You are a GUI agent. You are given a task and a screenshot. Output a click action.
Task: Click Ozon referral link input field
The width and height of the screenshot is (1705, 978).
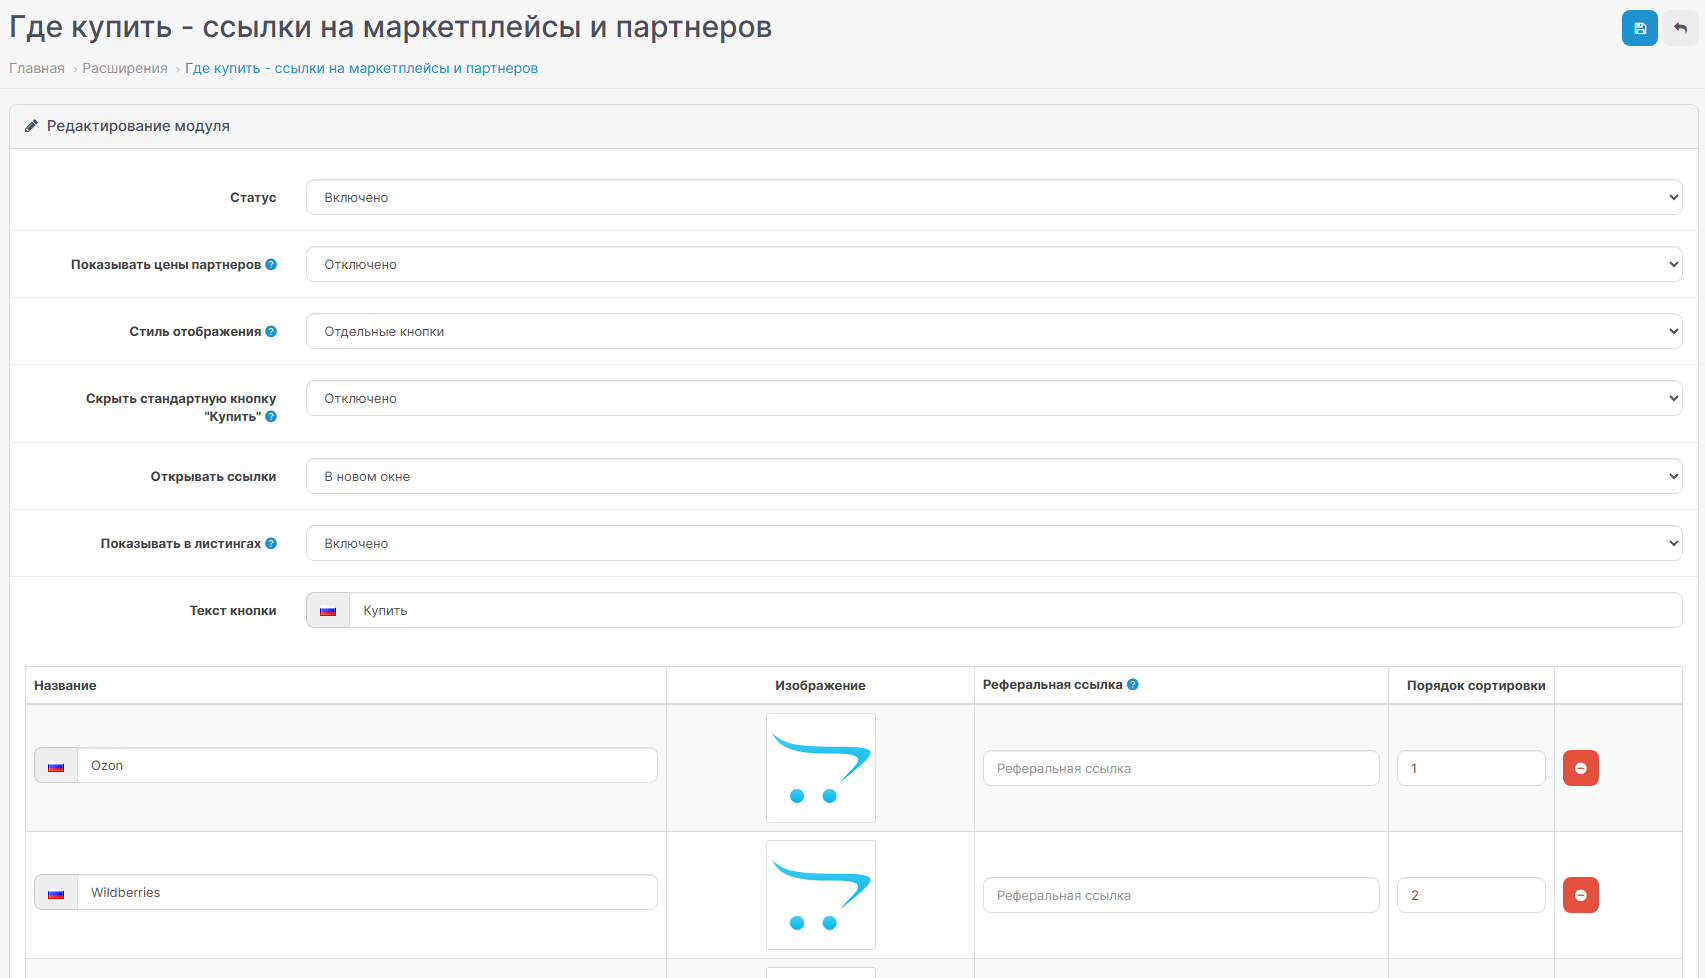1181,768
